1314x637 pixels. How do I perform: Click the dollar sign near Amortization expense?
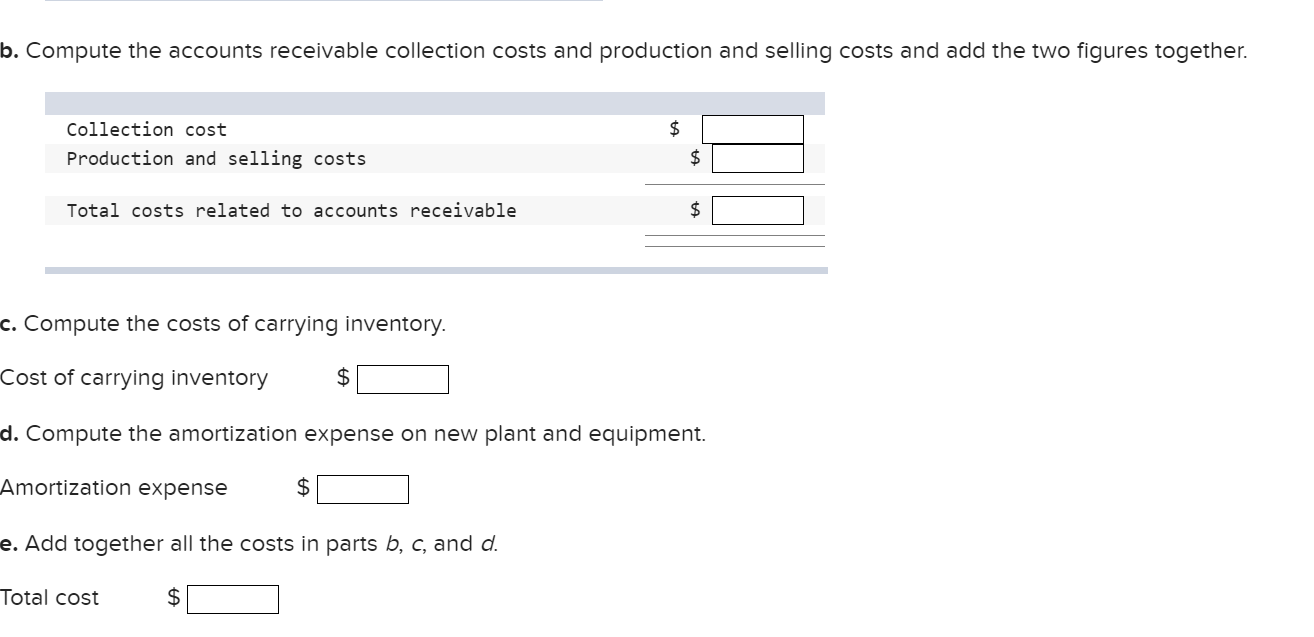click(302, 488)
